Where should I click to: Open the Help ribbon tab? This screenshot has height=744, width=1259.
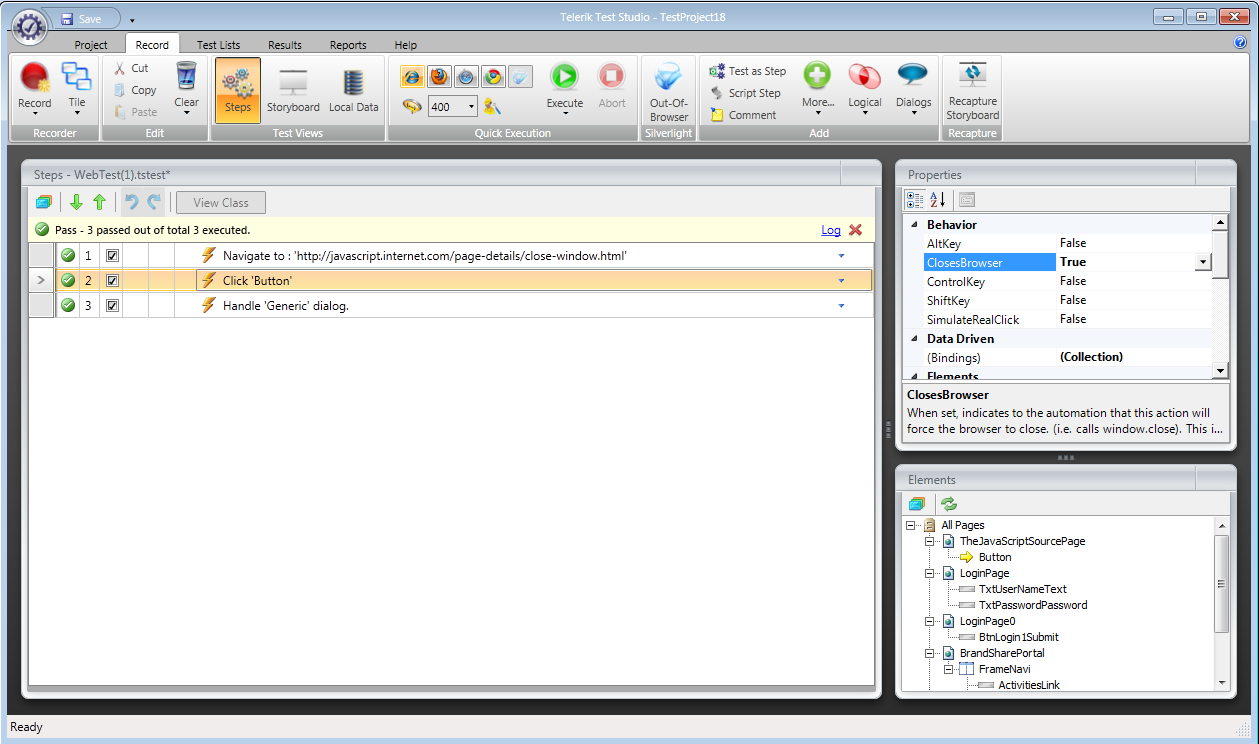pos(405,45)
